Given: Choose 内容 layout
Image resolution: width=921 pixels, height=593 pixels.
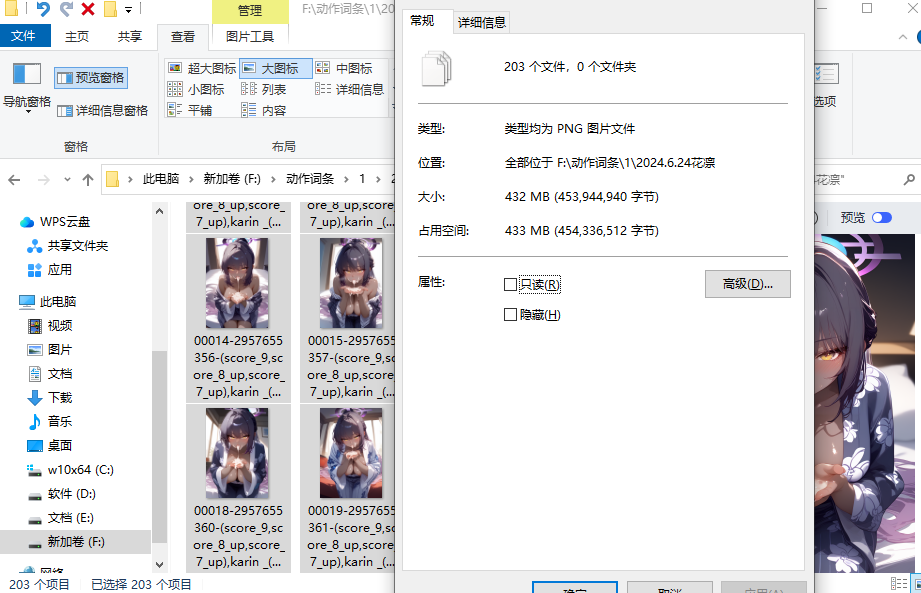Looking at the screenshot, I should (x=264, y=110).
